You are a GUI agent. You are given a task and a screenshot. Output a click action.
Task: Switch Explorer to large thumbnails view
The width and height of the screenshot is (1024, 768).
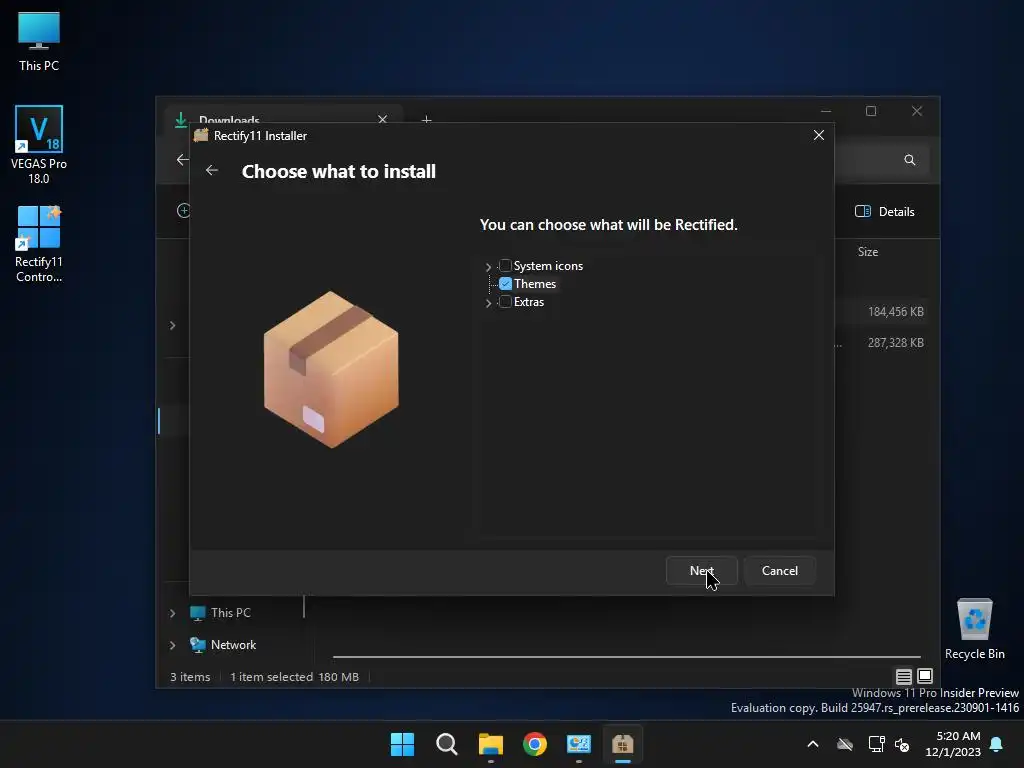pos(925,677)
